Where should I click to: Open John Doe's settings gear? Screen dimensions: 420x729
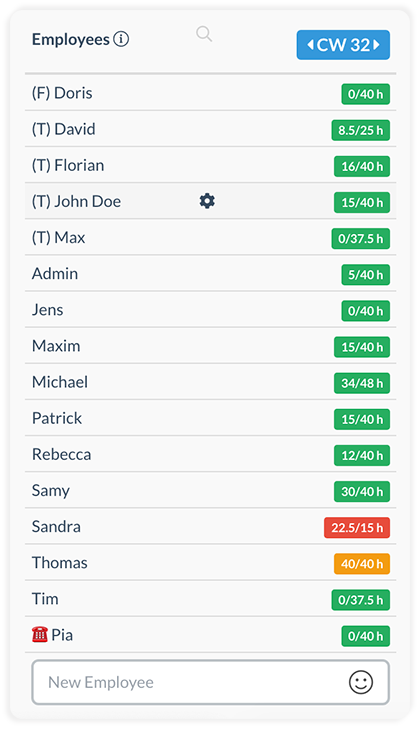pos(207,201)
